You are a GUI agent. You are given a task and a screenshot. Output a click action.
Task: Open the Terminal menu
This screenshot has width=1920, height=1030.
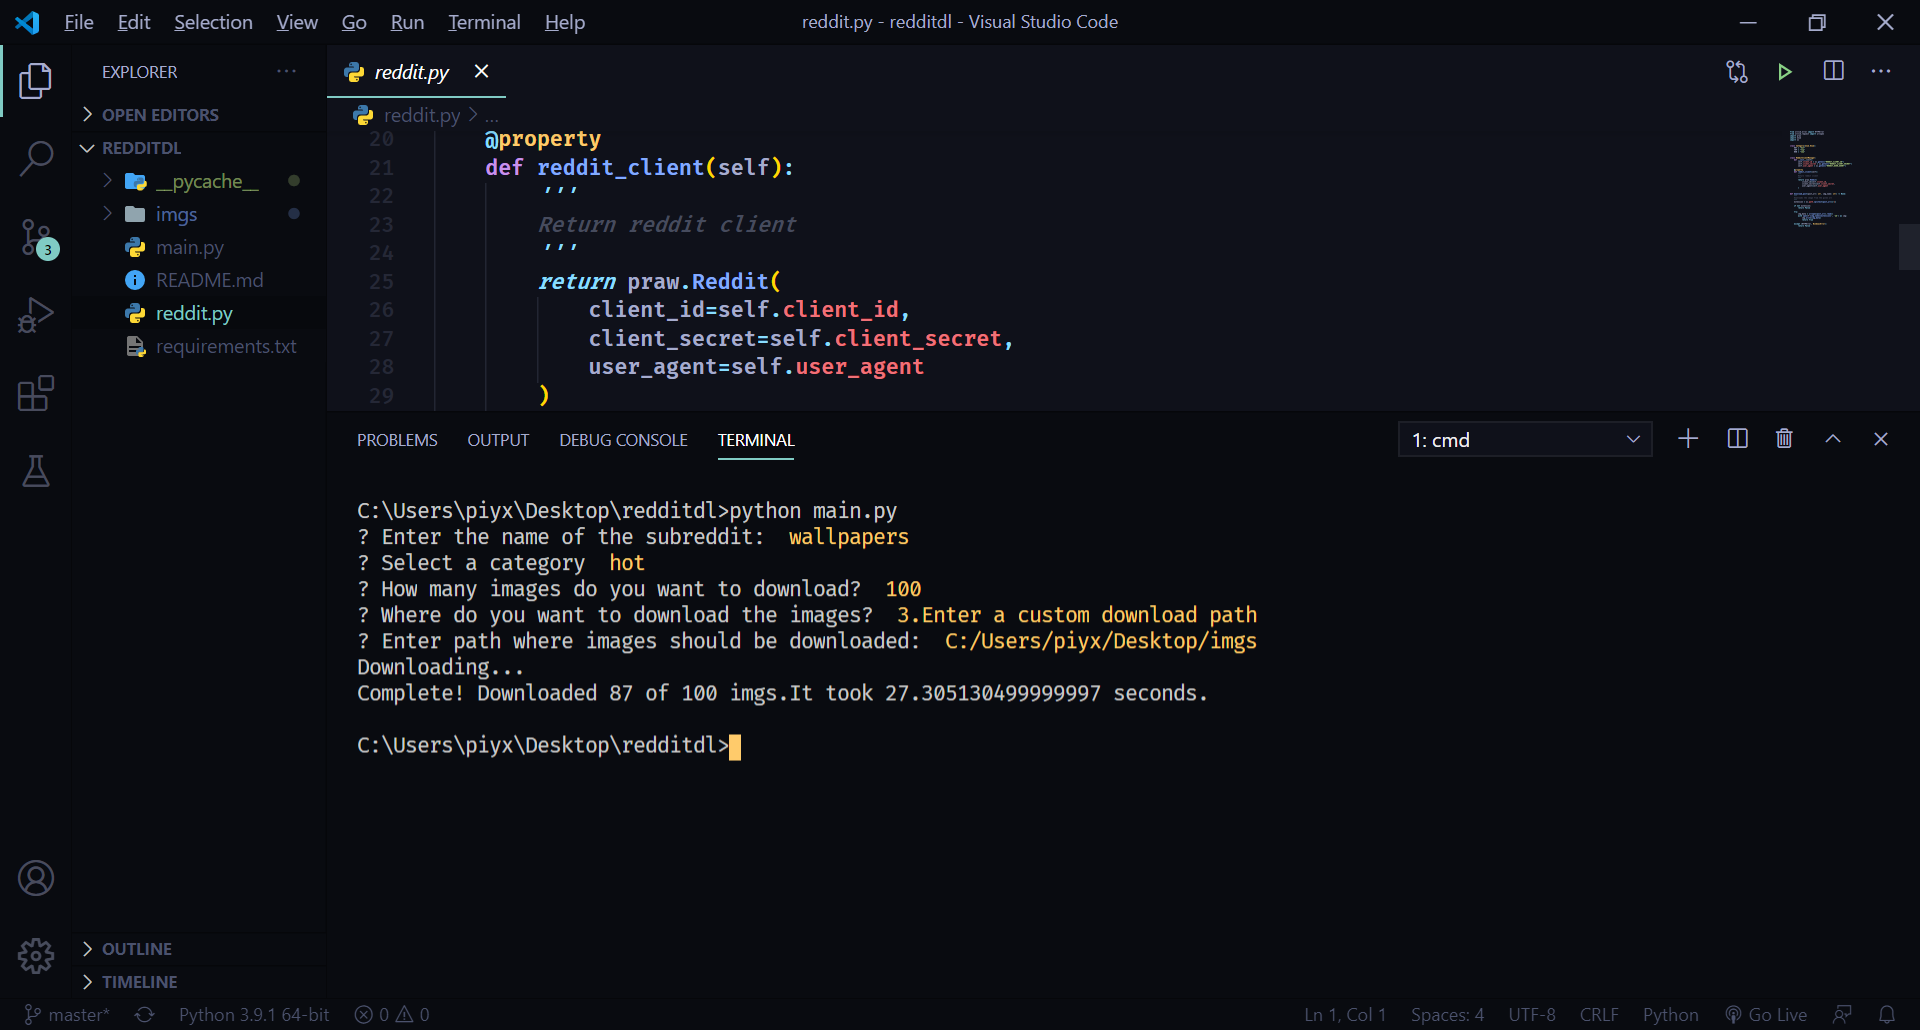tap(484, 22)
